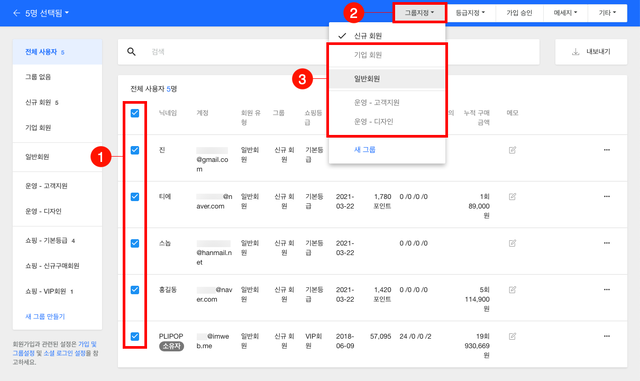The width and height of the screenshot is (640, 381).
Task: Click the back arrow icon in the header
Action: (16, 13)
